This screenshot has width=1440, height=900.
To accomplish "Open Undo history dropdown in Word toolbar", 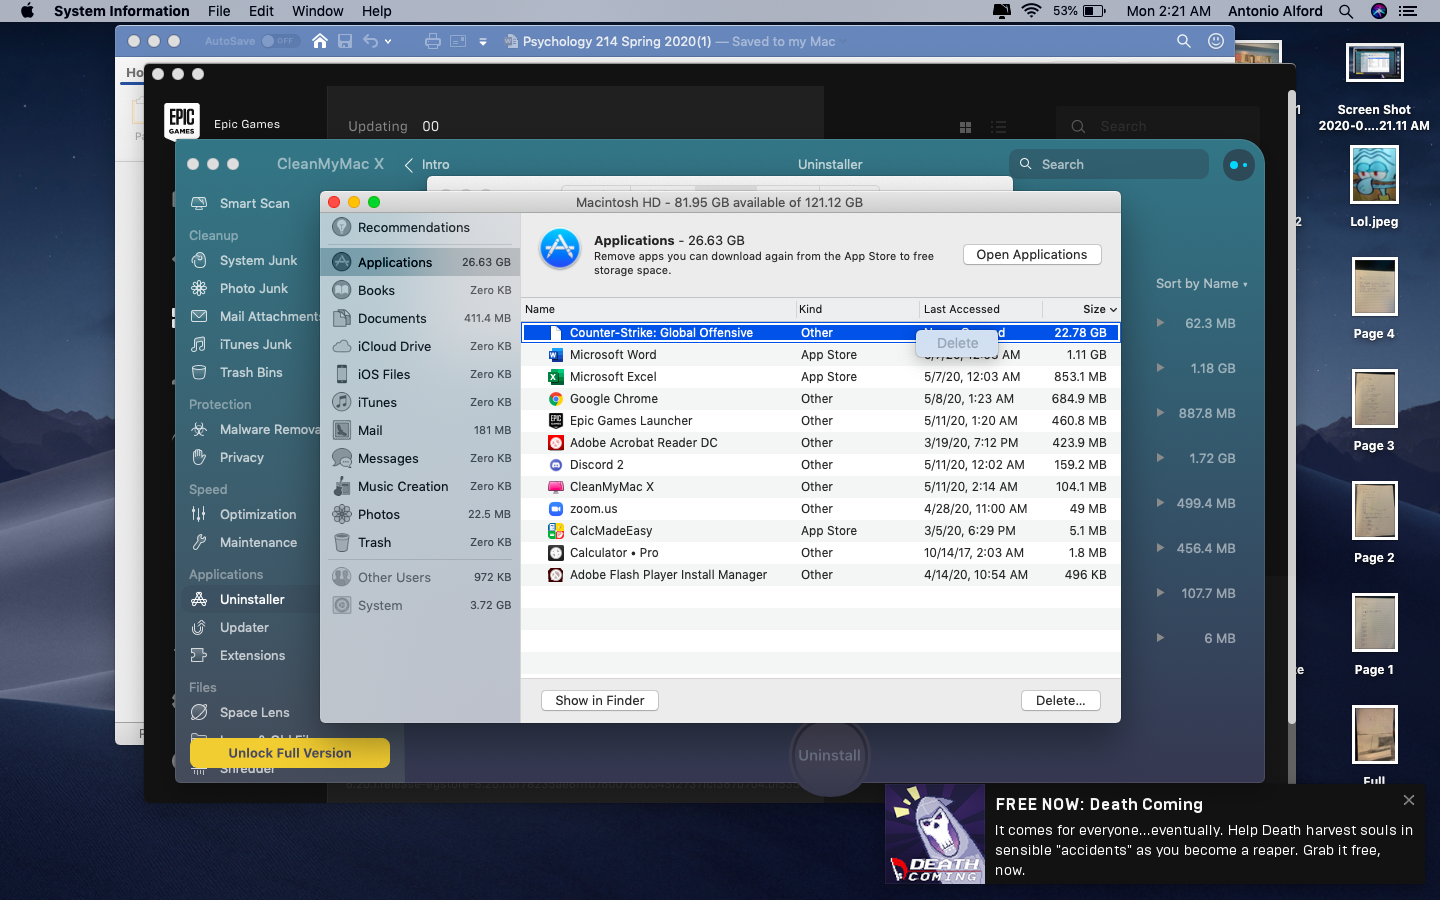I will click(388, 41).
